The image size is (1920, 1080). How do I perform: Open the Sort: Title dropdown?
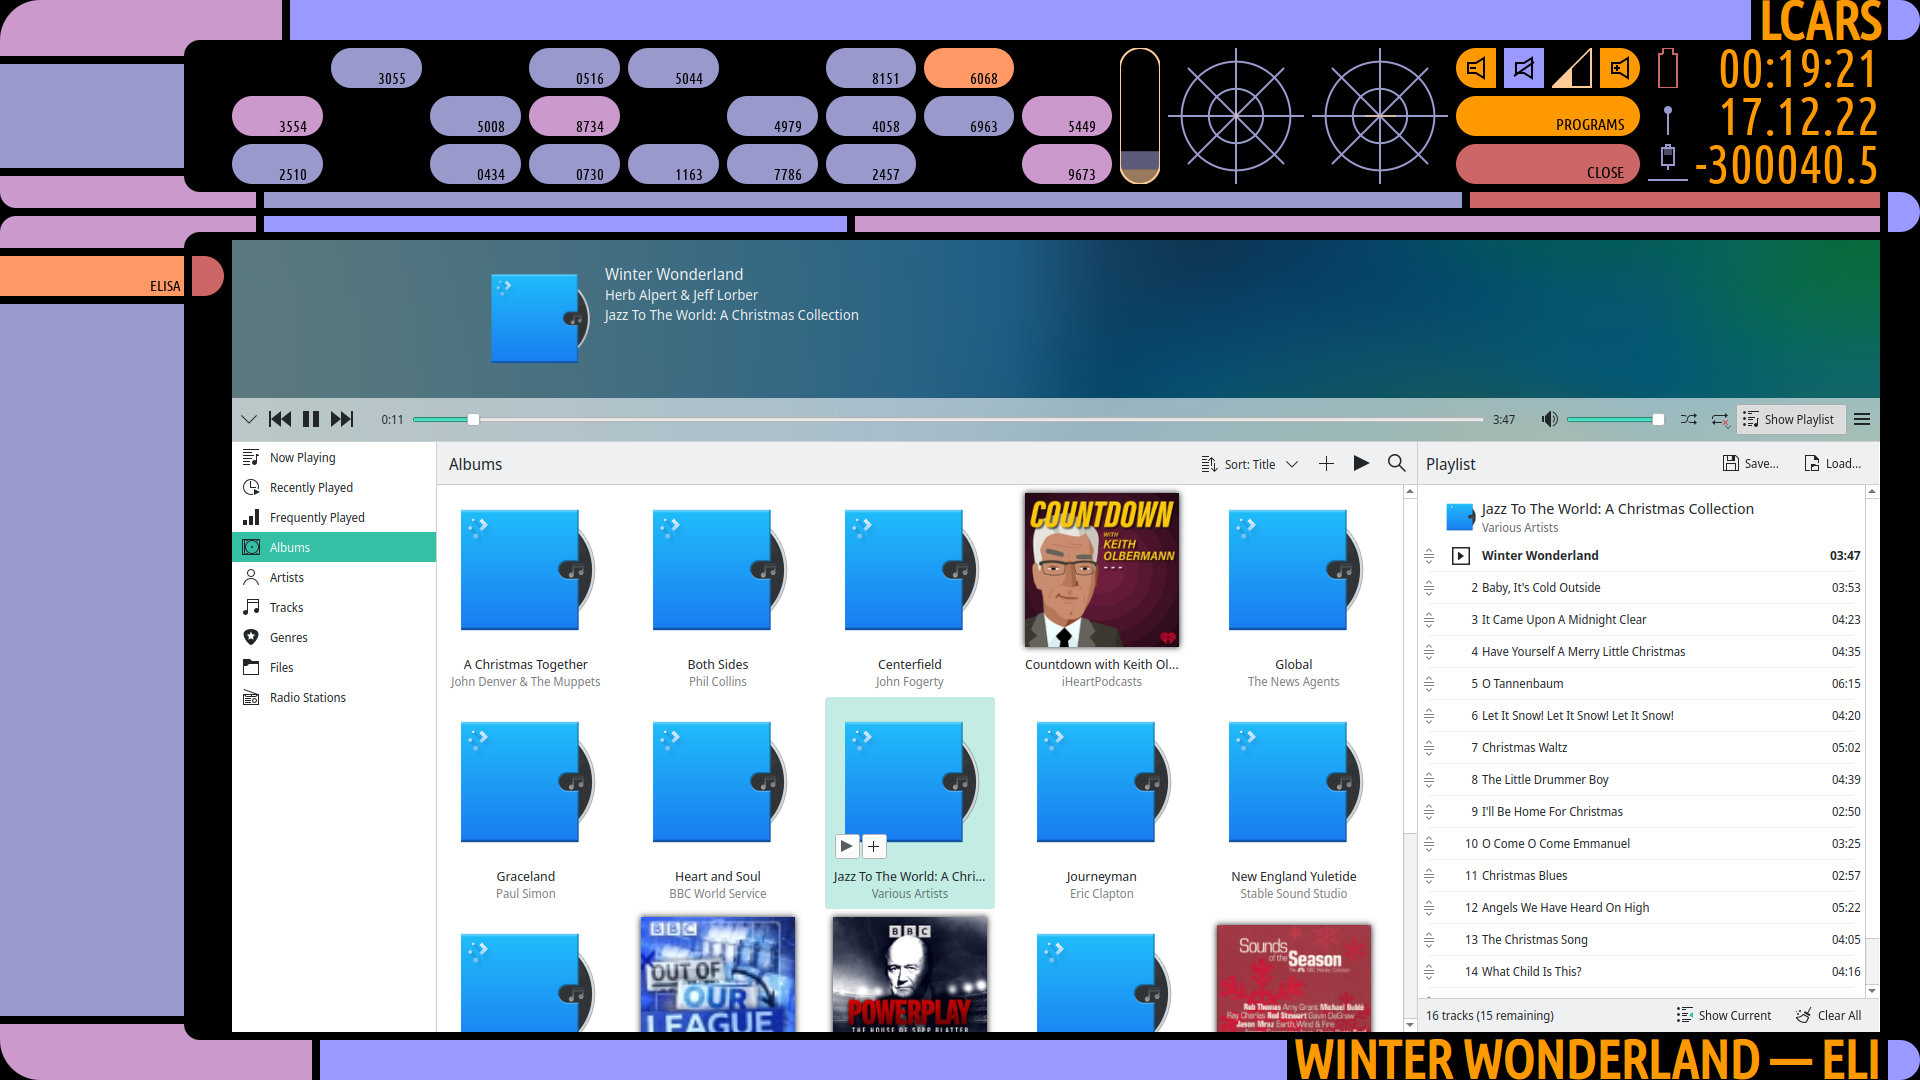click(1250, 464)
